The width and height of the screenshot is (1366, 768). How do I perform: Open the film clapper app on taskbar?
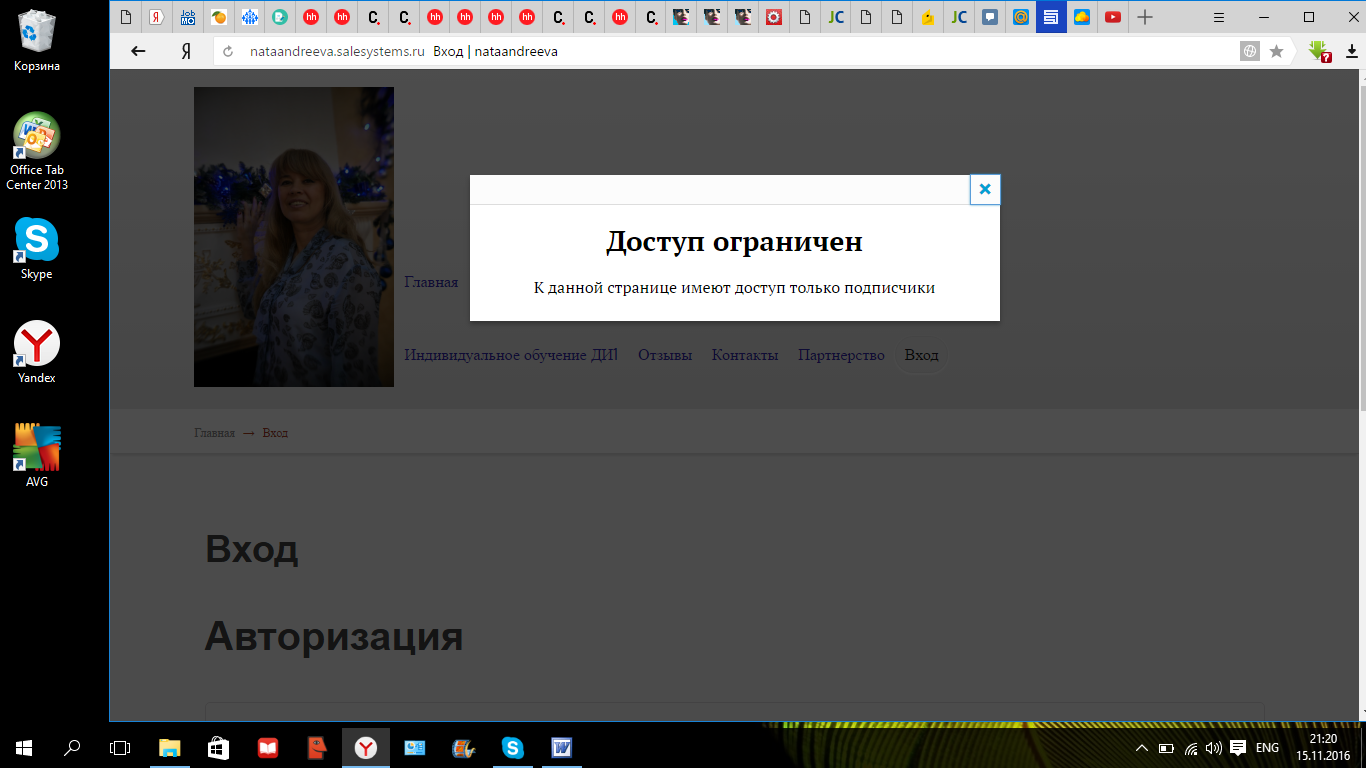463,747
